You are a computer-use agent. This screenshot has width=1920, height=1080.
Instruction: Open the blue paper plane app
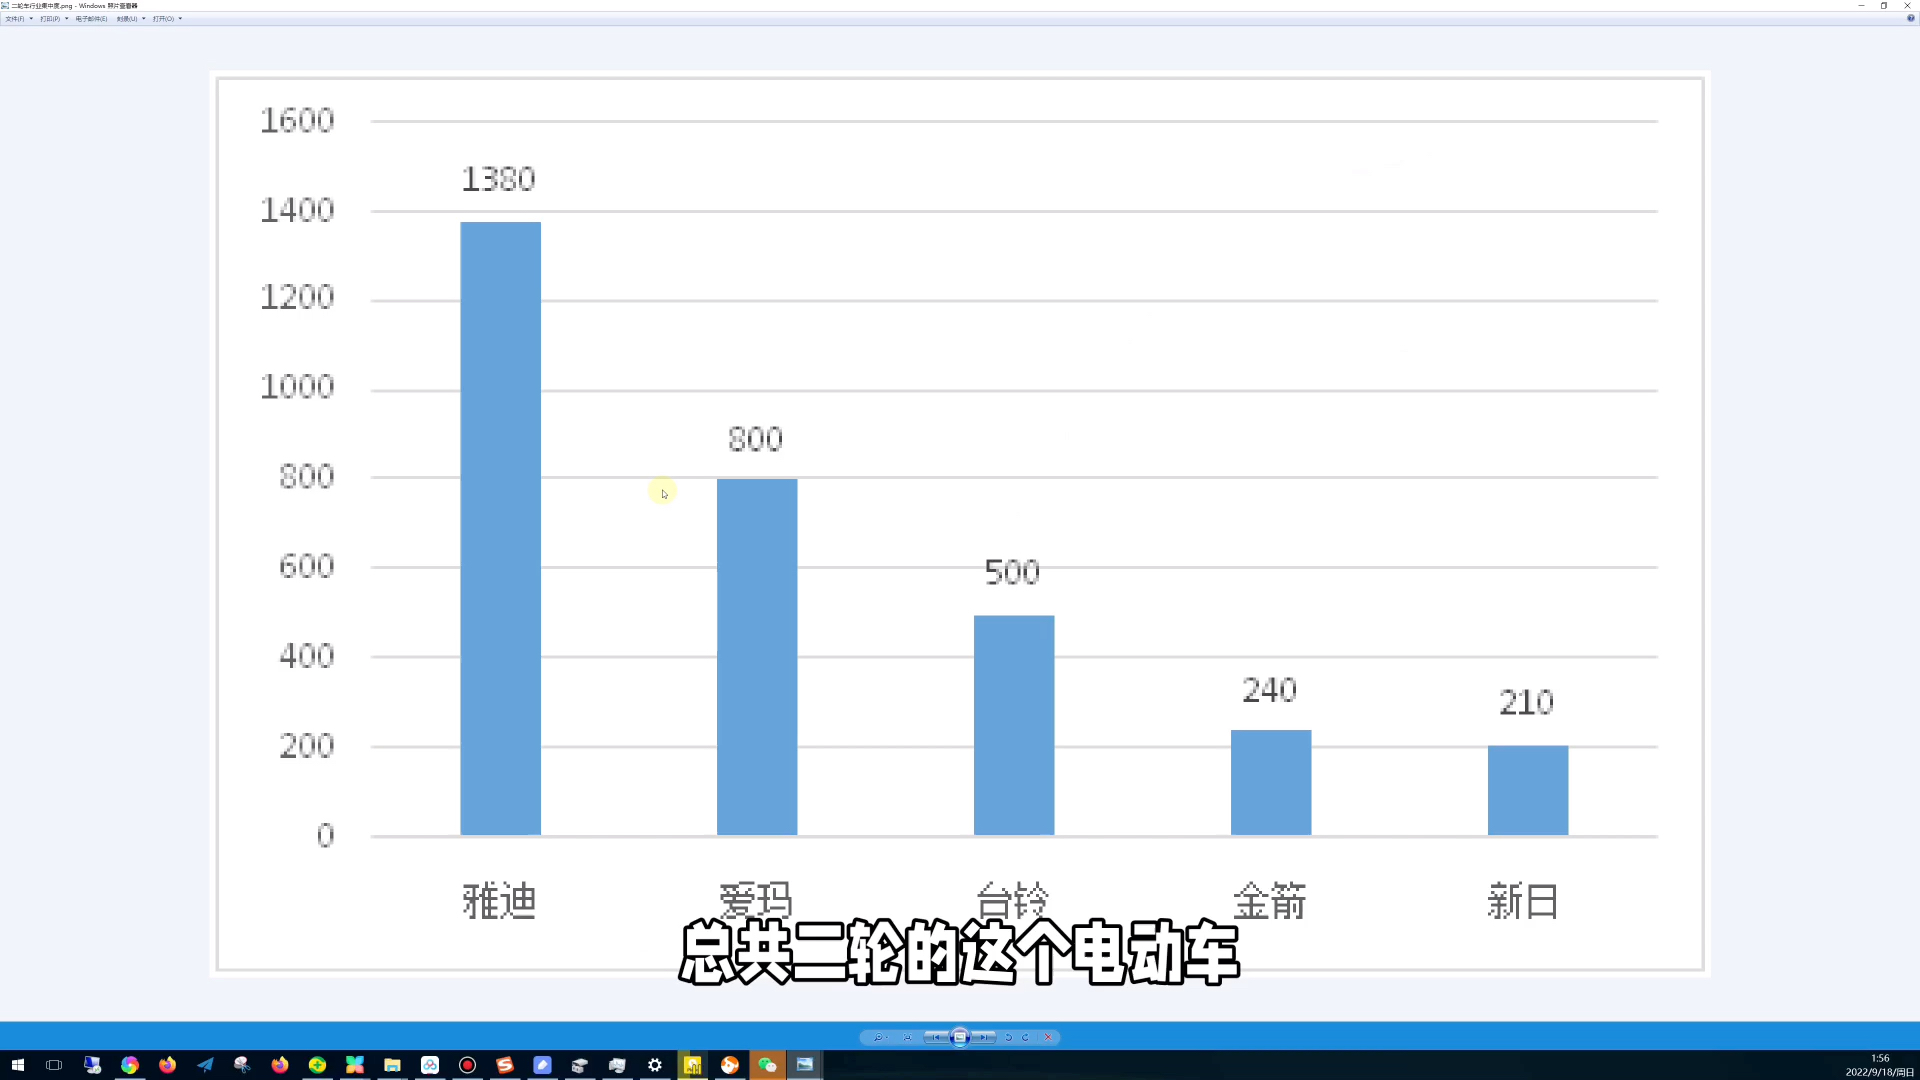click(205, 1065)
